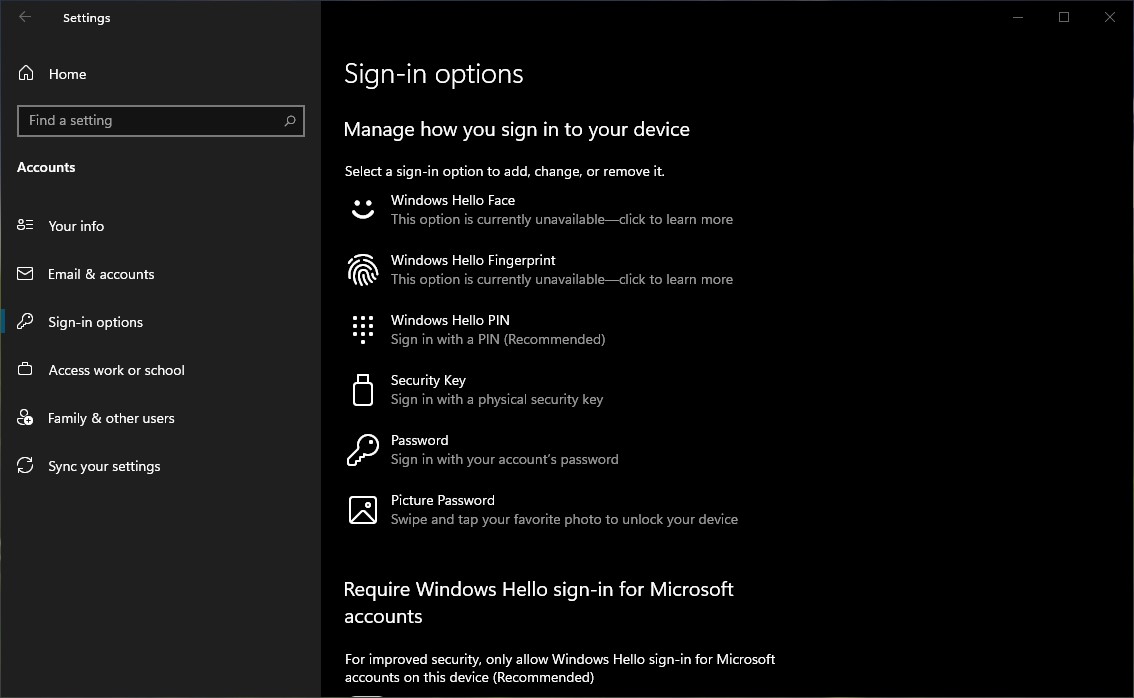Image resolution: width=1134 pixels, height=698 pixels.
Task: Click 'Sign in with a PIN (Recommended)' text
Action: click(x=498, y=339)
